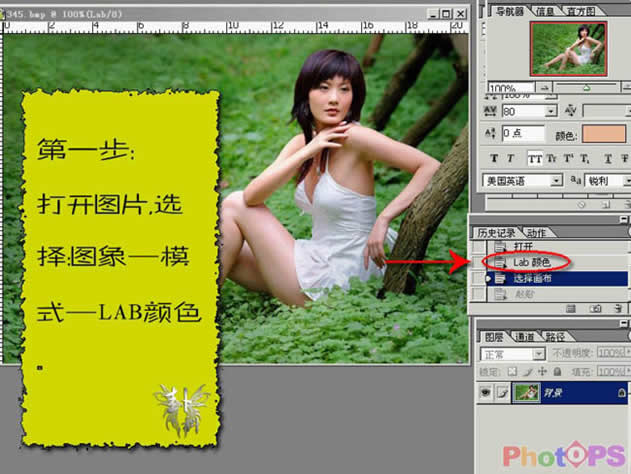Image resolution: width=631 pixels, height=474 pixels.
Task: Toggle superscript text style
Action: [x=568, y=159]
